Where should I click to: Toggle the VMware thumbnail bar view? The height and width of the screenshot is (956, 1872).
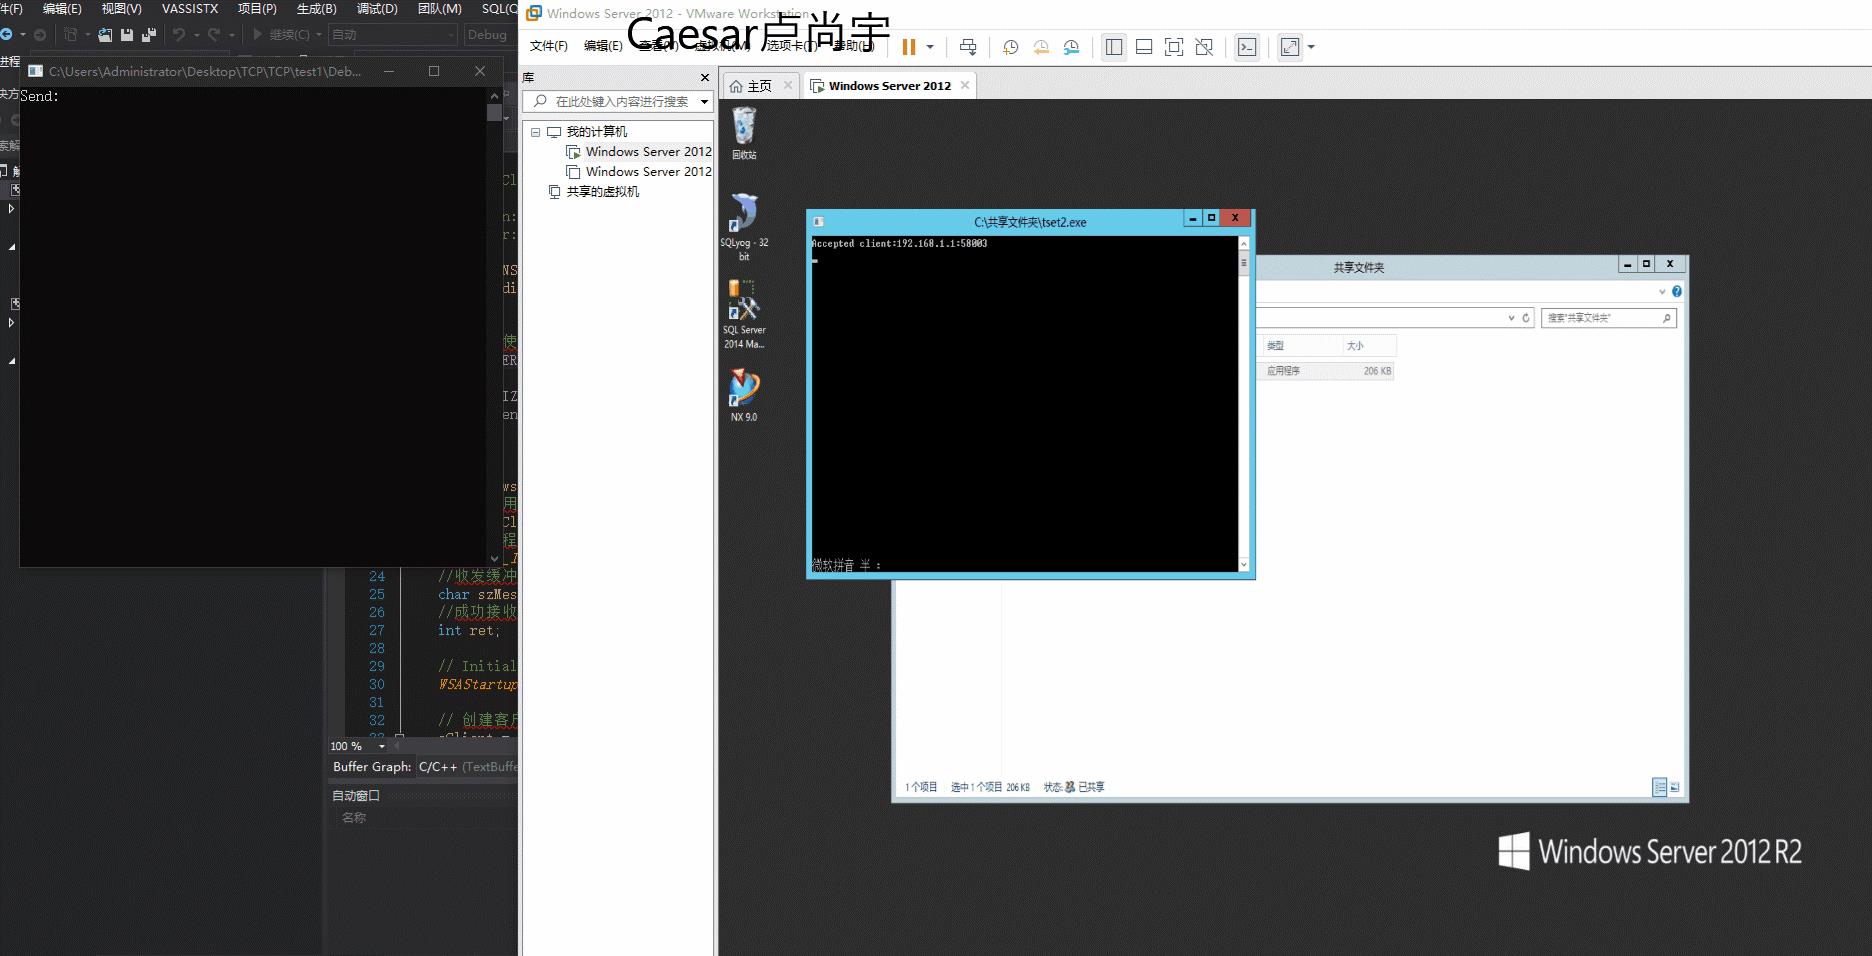[x=1144, y=47]
